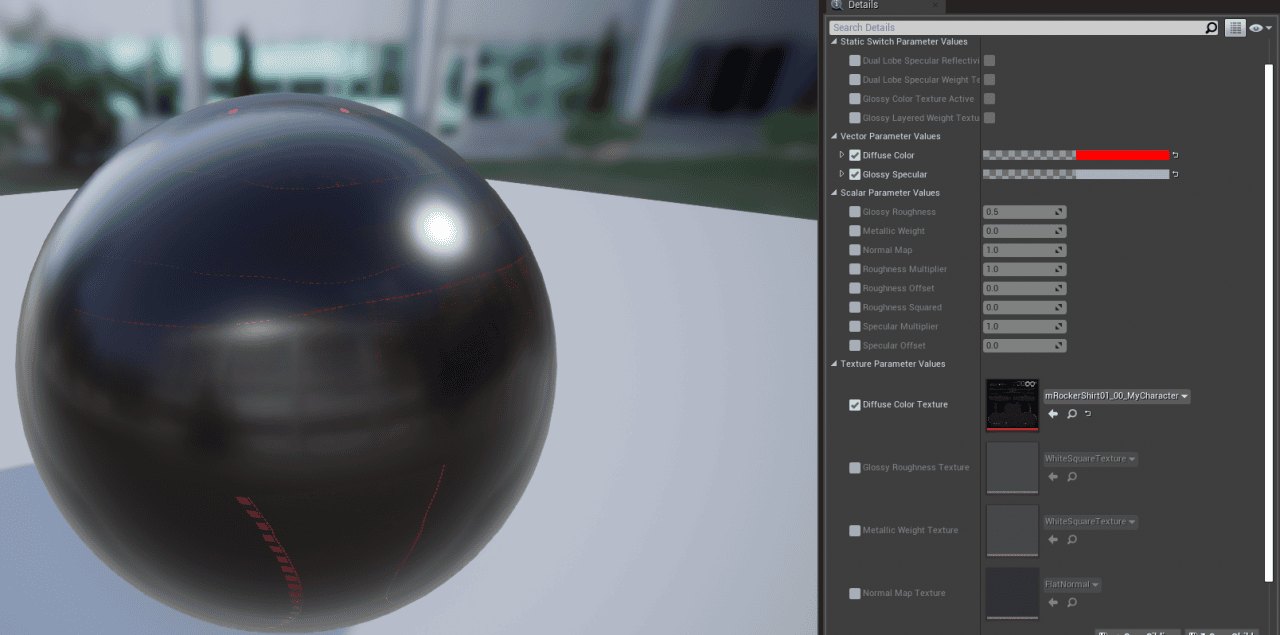
Task: Click the Diffuse Color Texture thumbnail
Action: 1012,404
